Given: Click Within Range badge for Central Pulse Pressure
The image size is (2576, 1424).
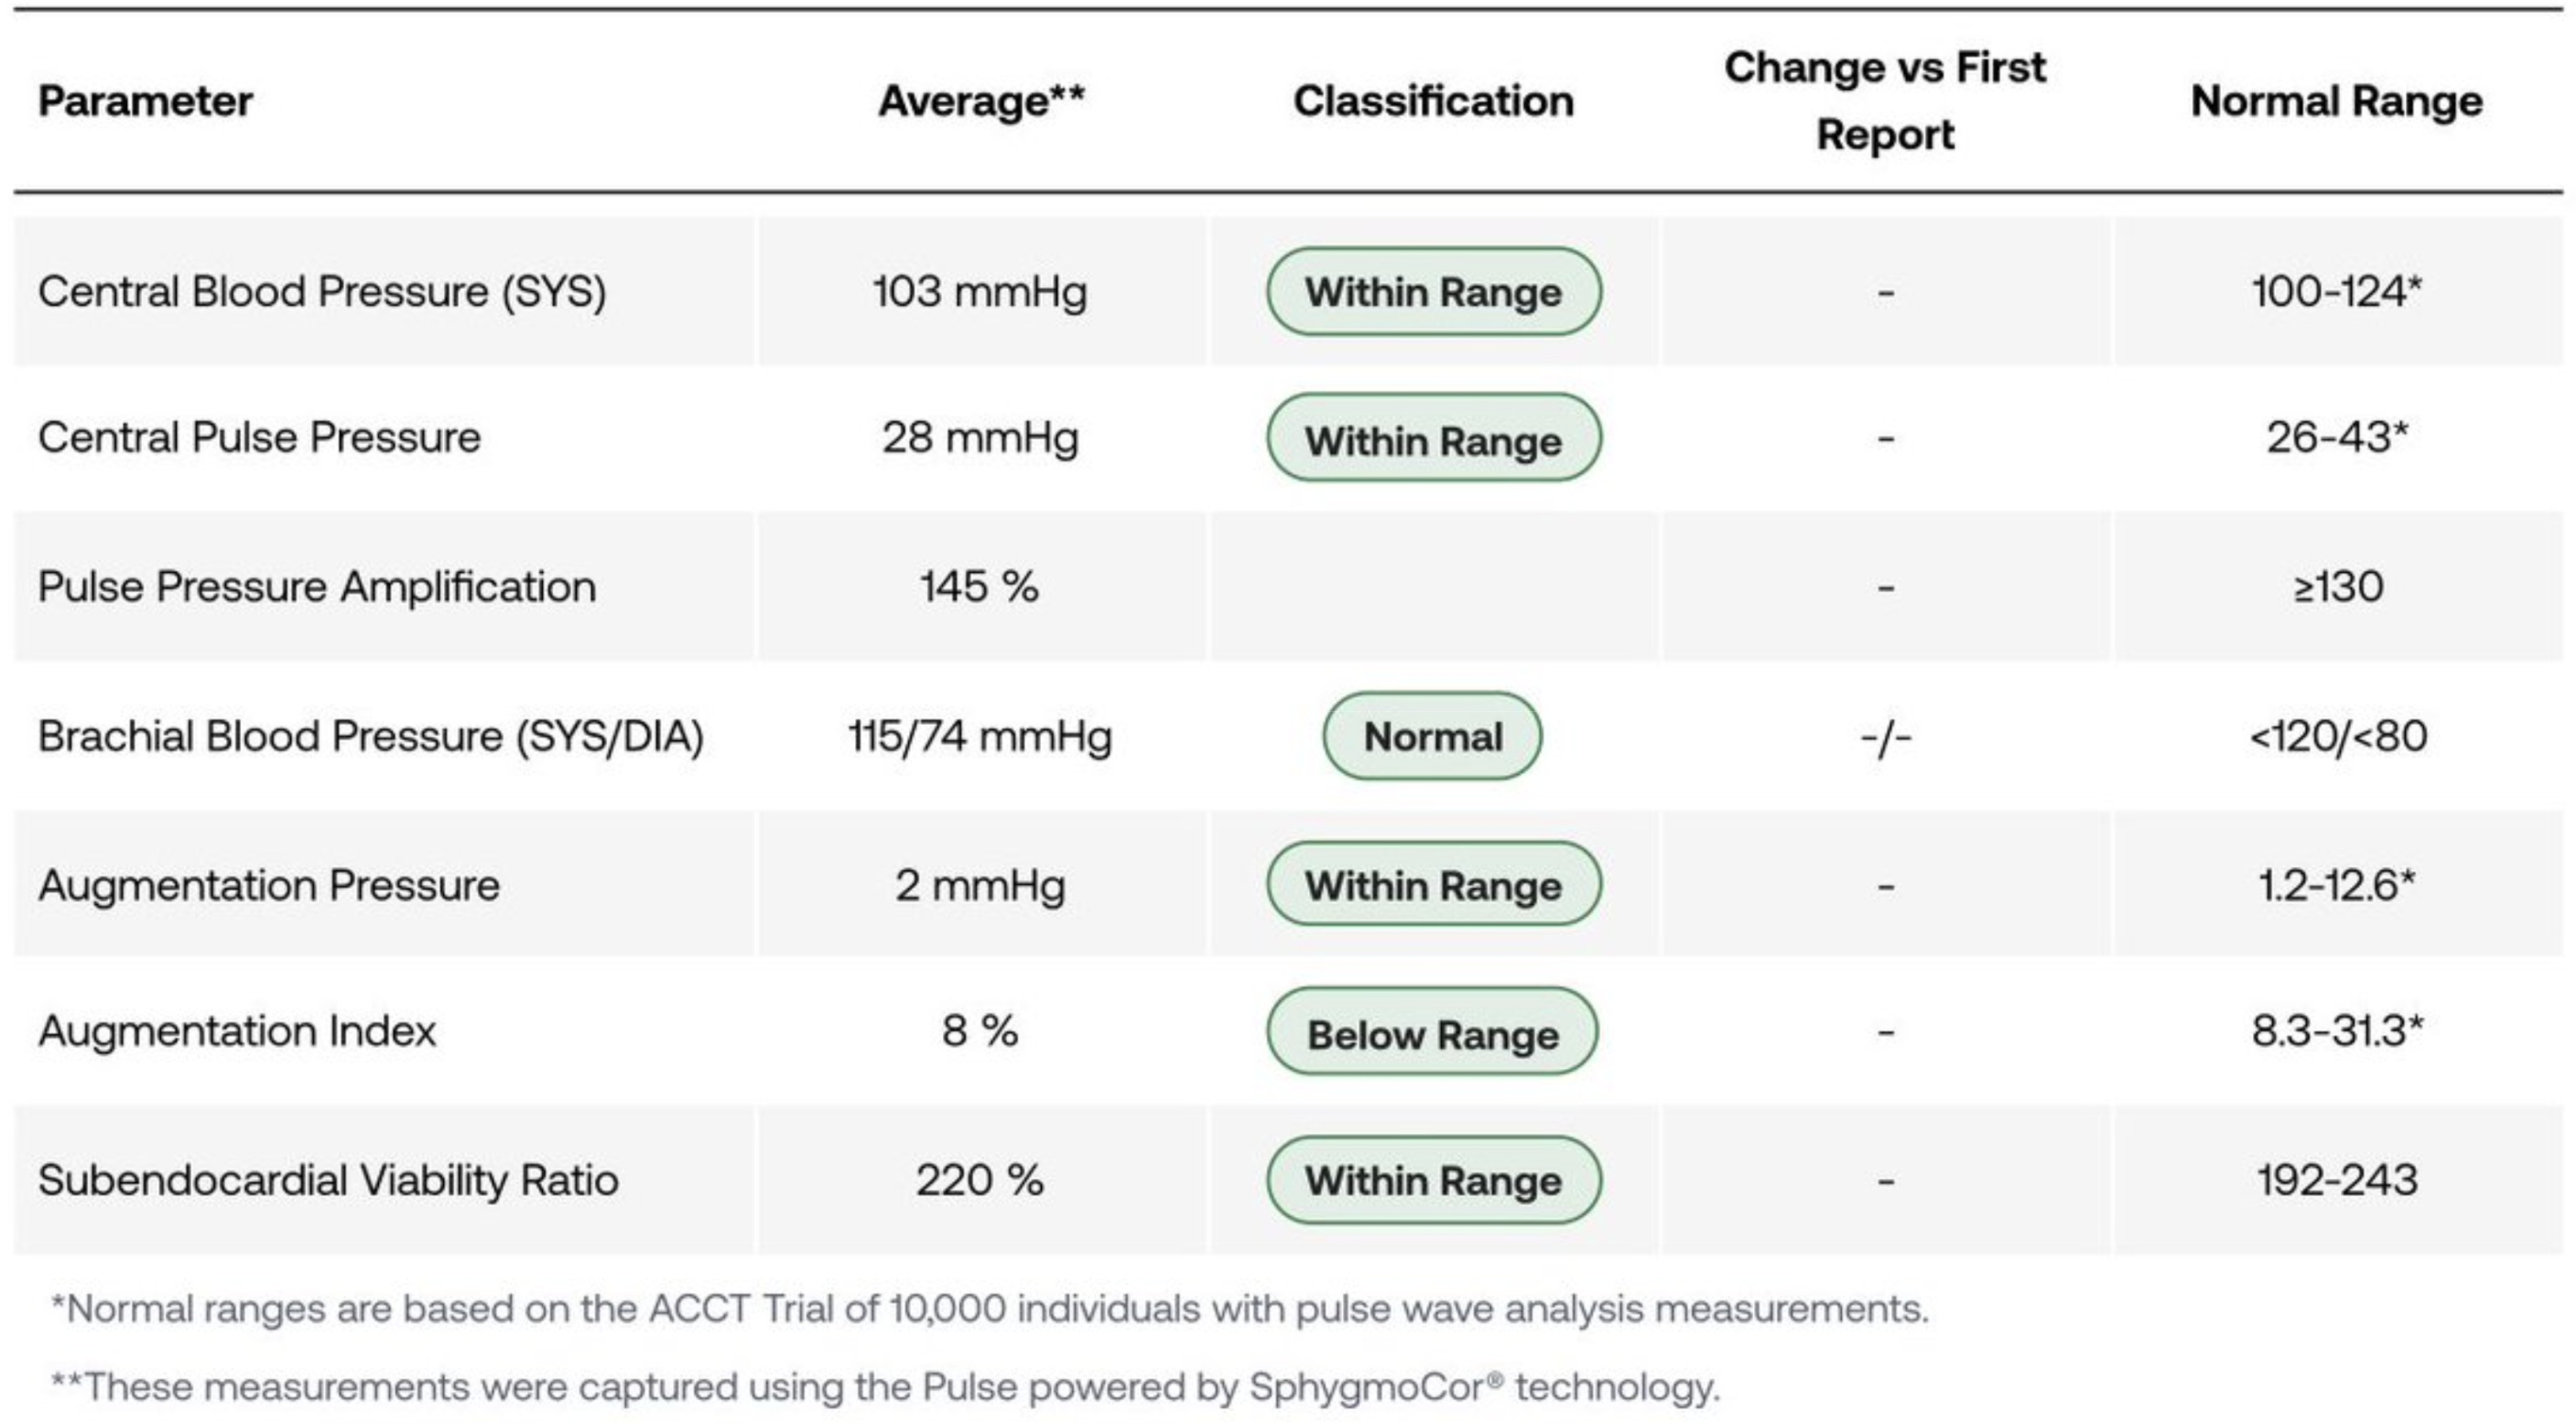Looking at the screenshot, I should [1433, 438].
